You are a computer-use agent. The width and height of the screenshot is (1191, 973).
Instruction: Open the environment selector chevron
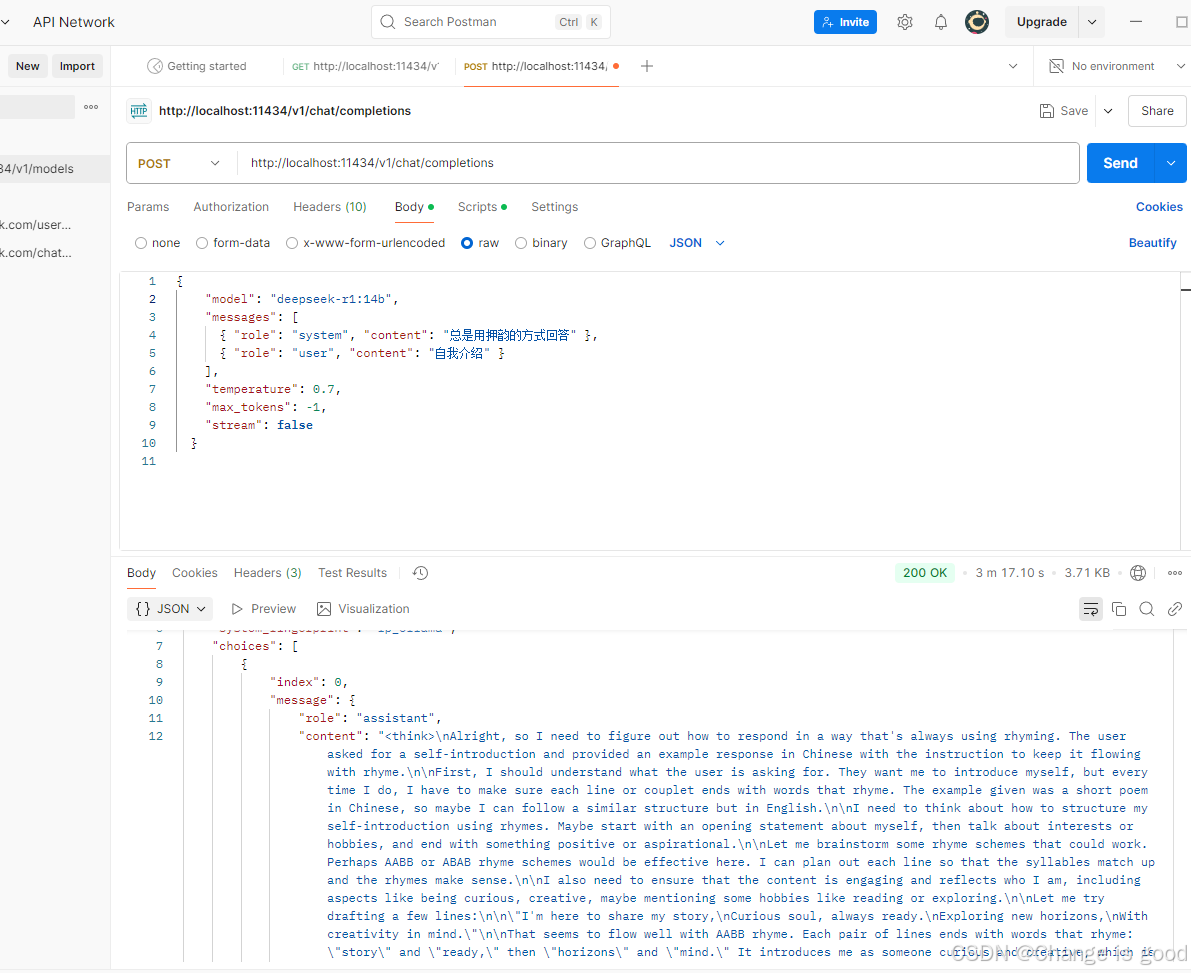[x=1180, y=66]
